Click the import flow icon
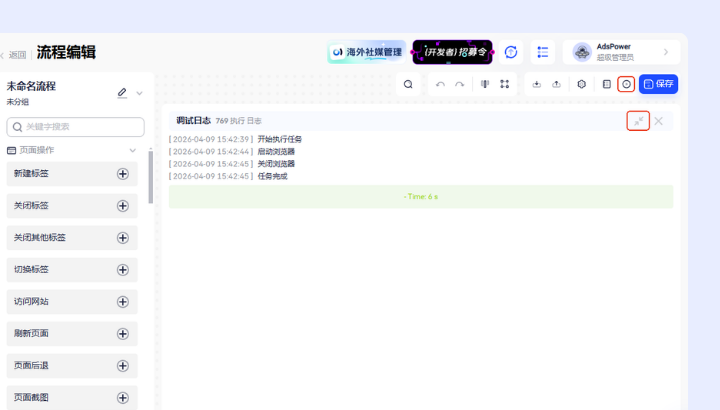 click(x=537, y=84)
